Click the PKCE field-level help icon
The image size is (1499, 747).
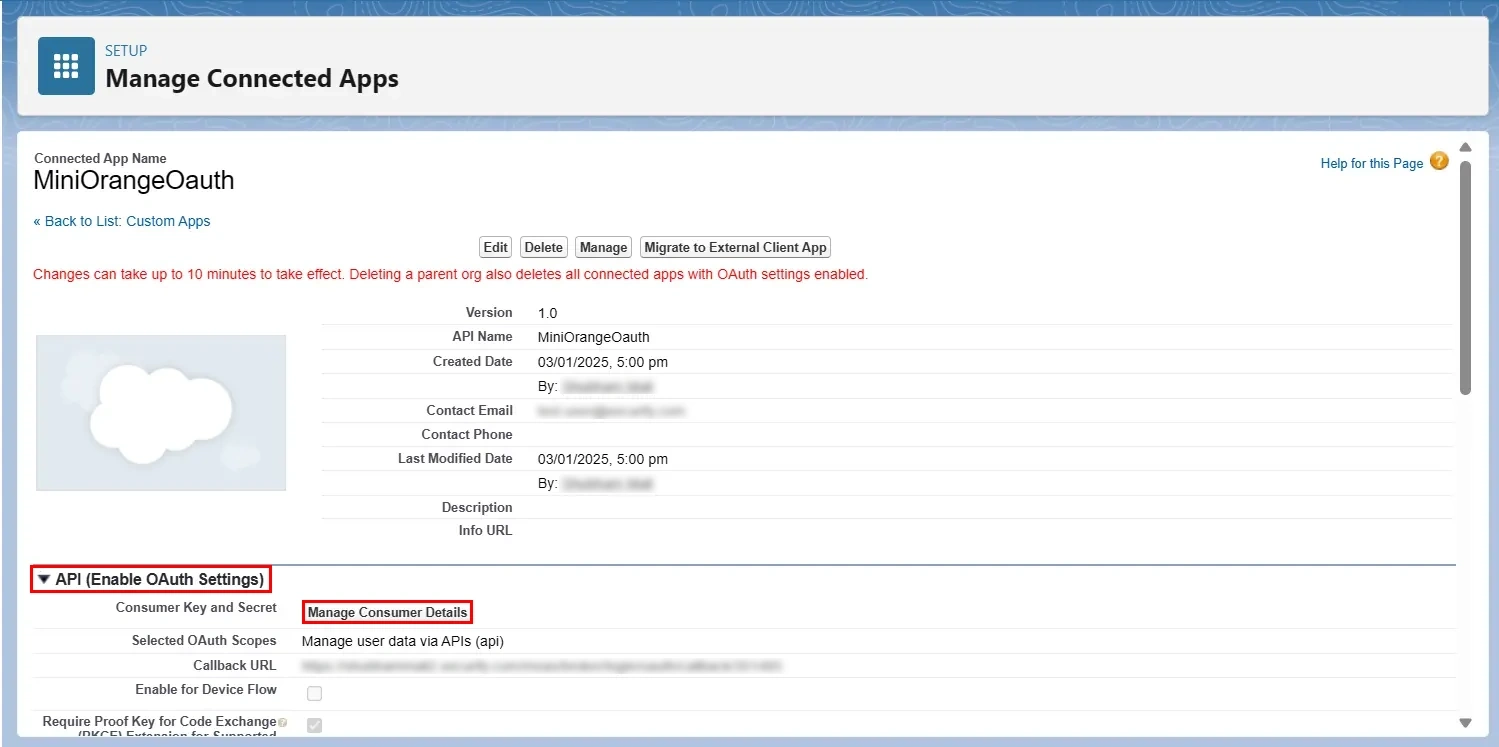(x=284, y=720)
